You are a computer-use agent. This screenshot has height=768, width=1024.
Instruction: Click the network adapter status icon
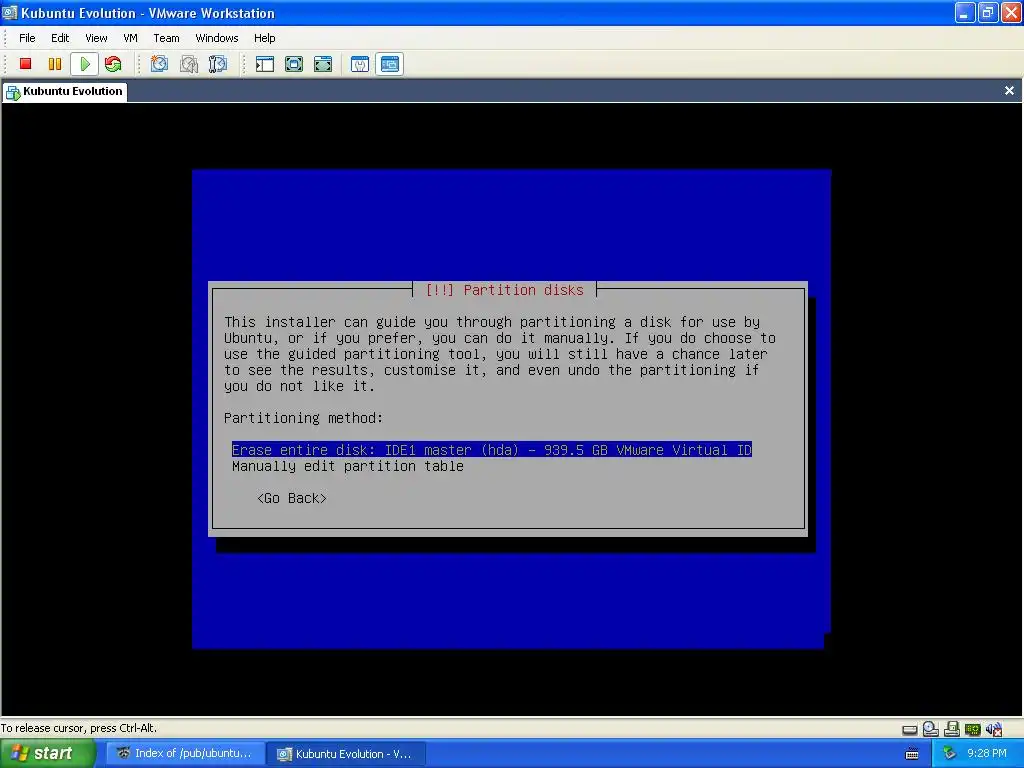(972, 729)
